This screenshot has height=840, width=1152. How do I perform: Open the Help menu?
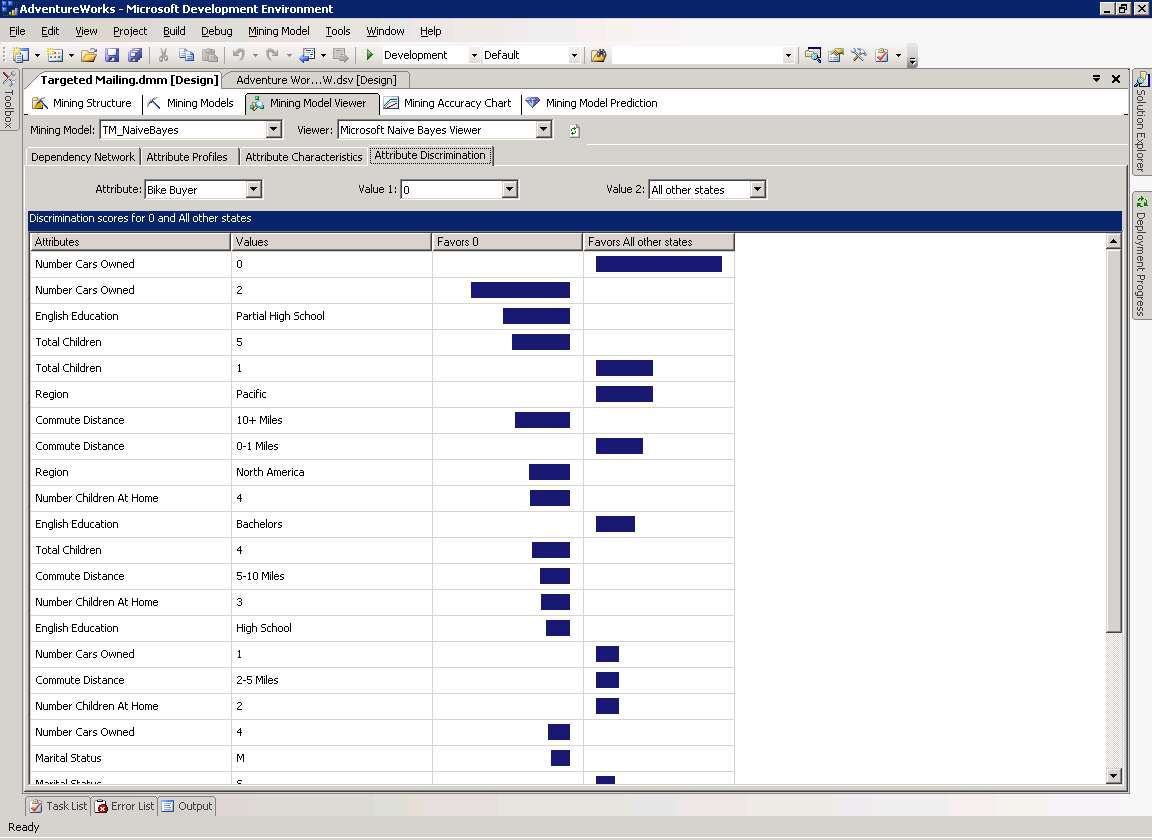431,31
